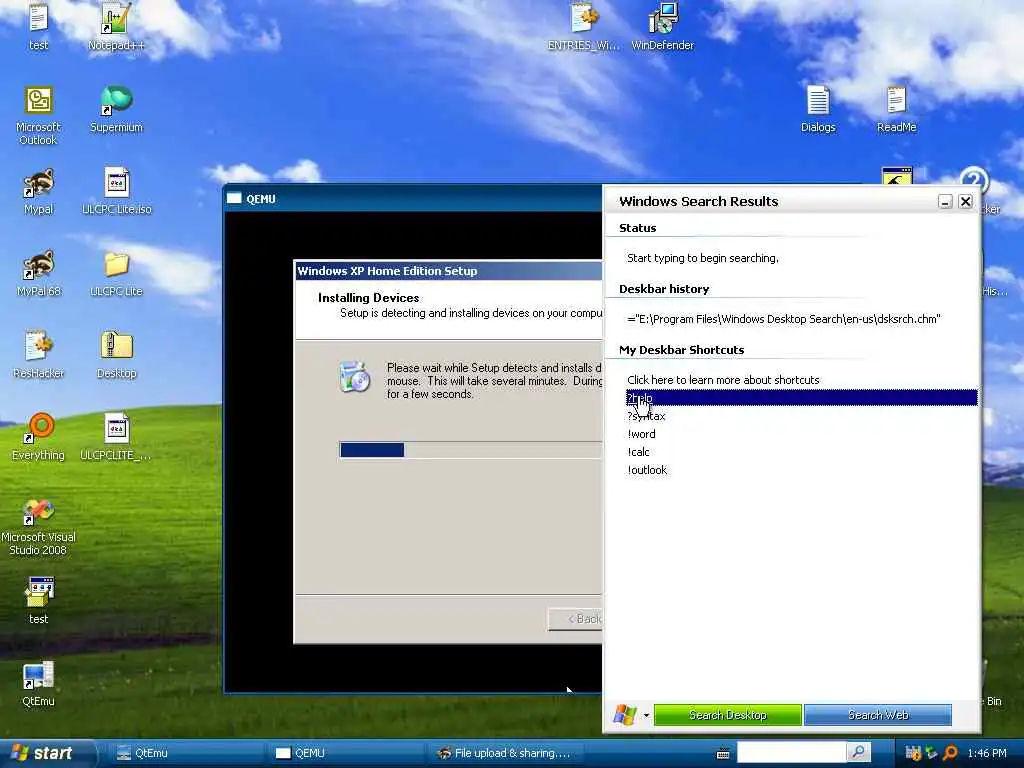Click the Search Desktop button

point(728,715)
